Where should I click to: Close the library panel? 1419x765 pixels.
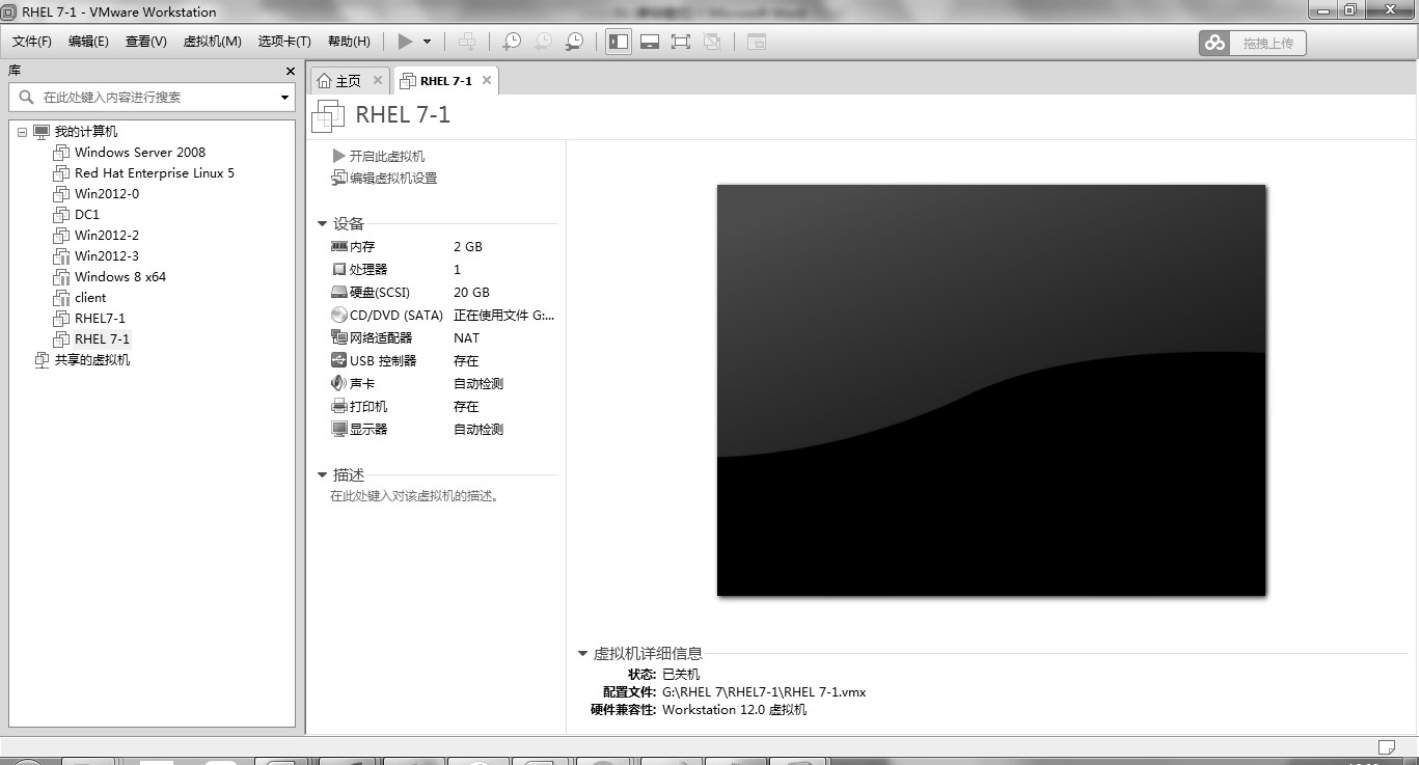click(x=291, y=71)
